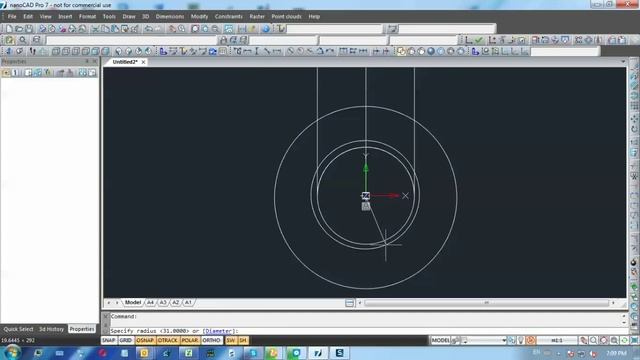Screen dimensions: 640x360
Task: Toggle POLAR tracking off
Action: 189,340
